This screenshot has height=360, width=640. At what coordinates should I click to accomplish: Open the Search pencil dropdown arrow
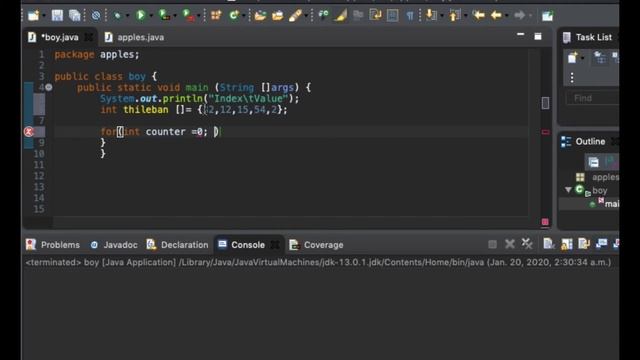tap(306, 16)
